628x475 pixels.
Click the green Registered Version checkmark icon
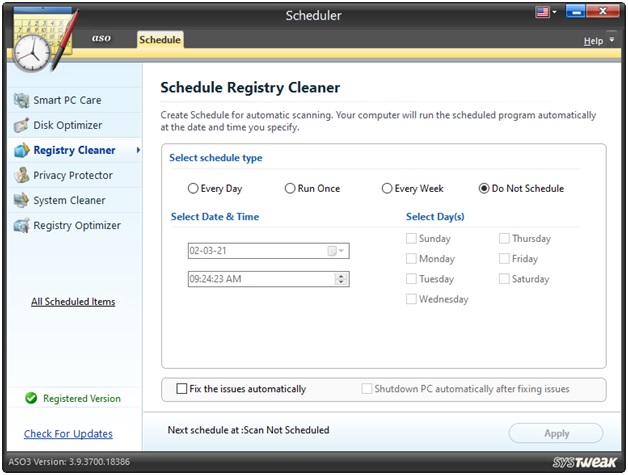31,398
